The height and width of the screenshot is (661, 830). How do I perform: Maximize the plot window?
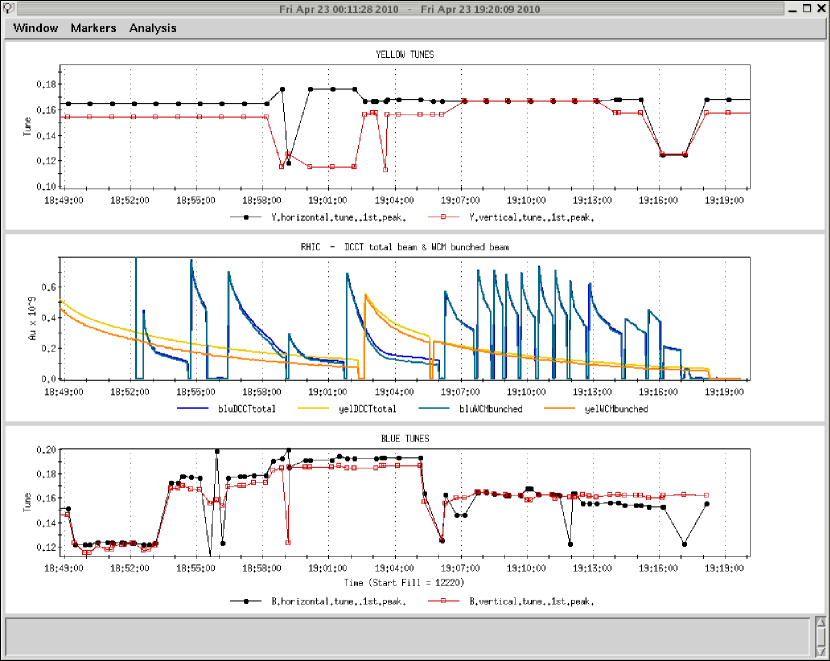(x=806, y=8)
